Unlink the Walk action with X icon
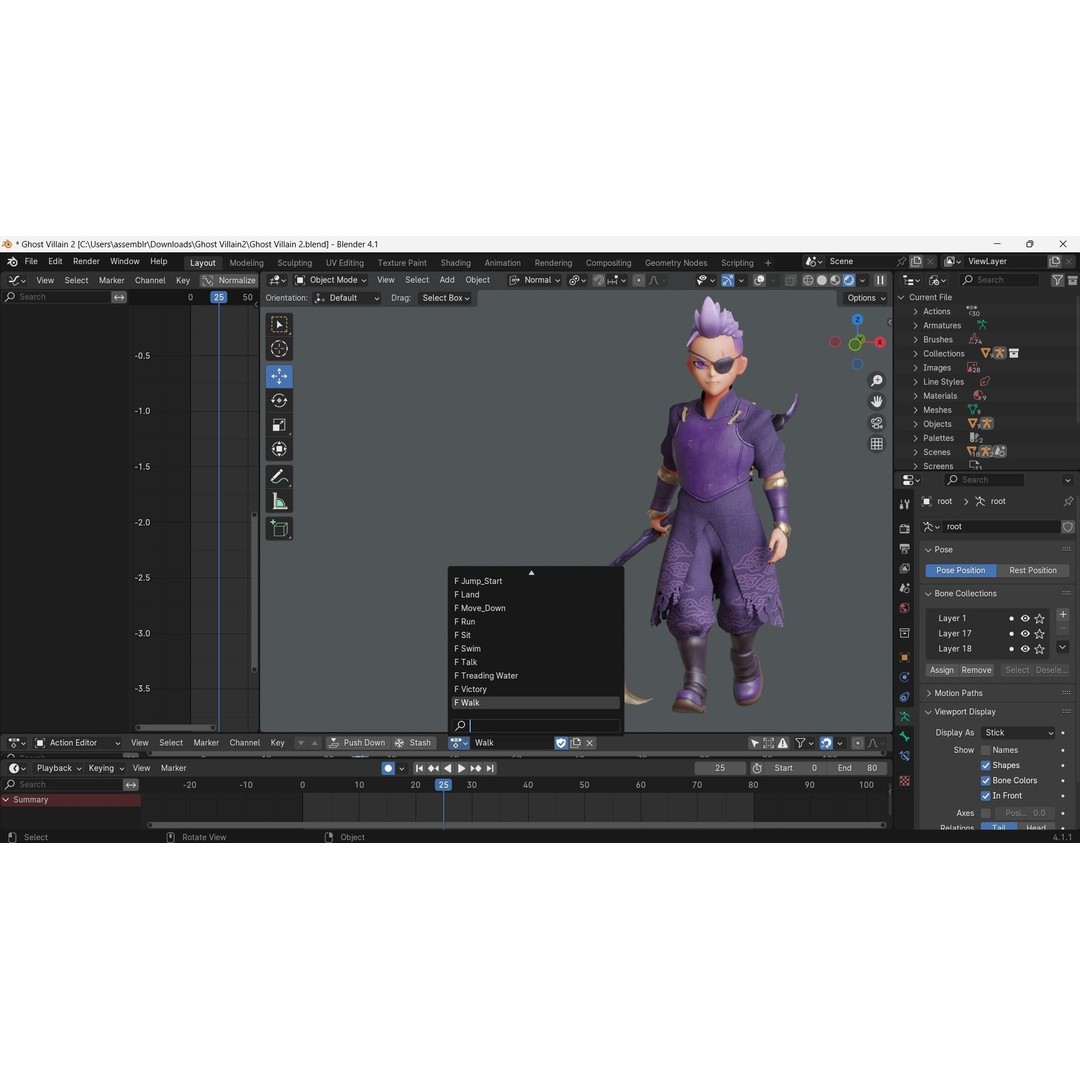1080x1080 pixels. coord(590,742)
